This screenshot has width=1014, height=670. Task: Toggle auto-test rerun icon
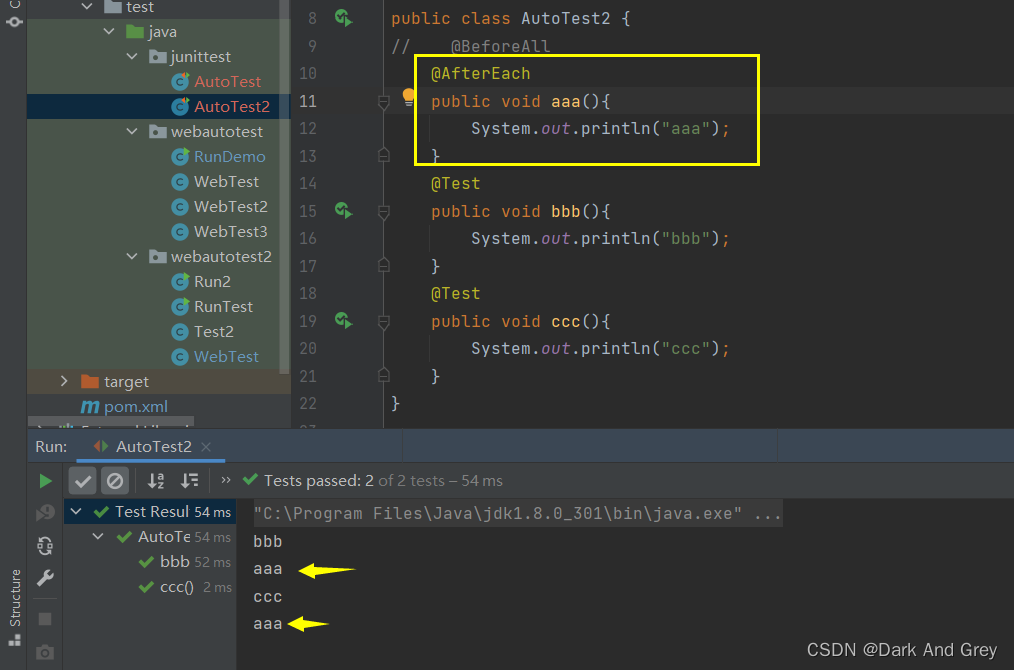click(45, 546)
